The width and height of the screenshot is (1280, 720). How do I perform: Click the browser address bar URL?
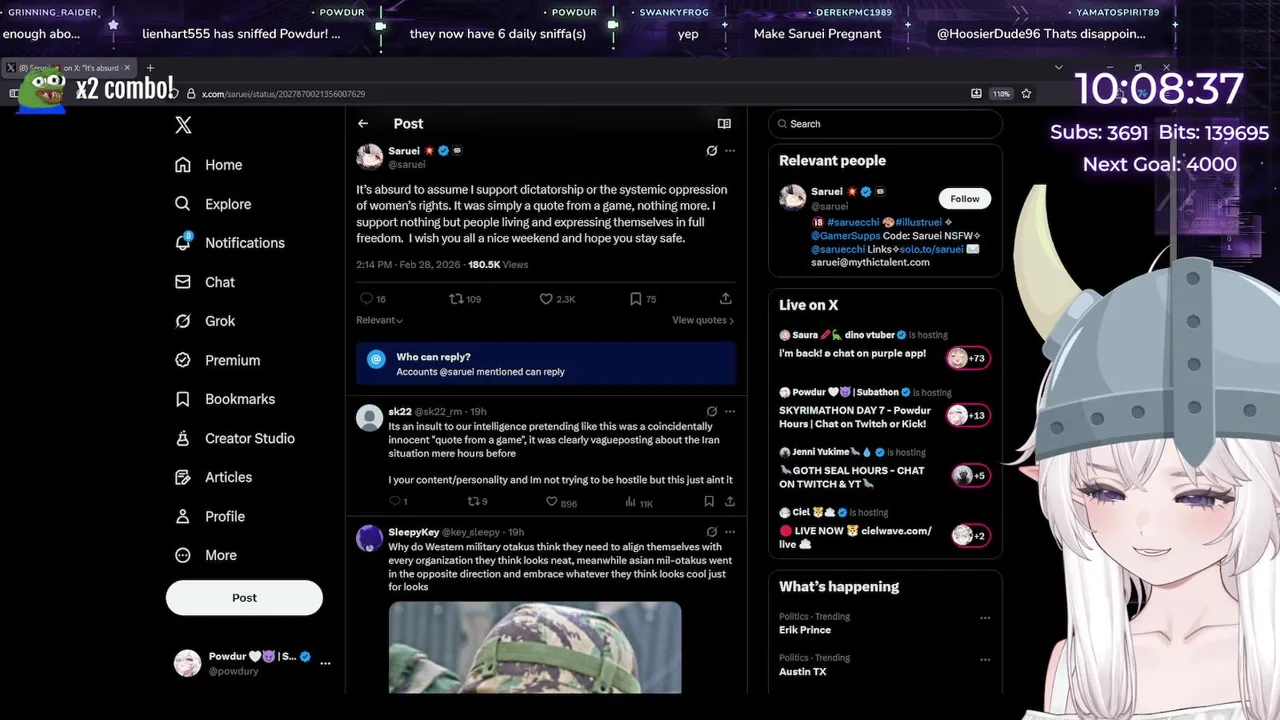283,94
